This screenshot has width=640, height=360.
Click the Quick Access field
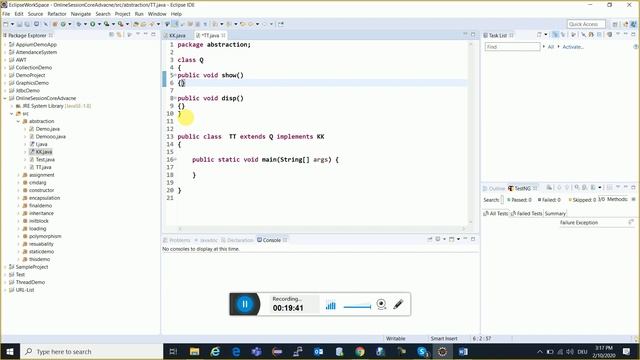coord(586,24)
